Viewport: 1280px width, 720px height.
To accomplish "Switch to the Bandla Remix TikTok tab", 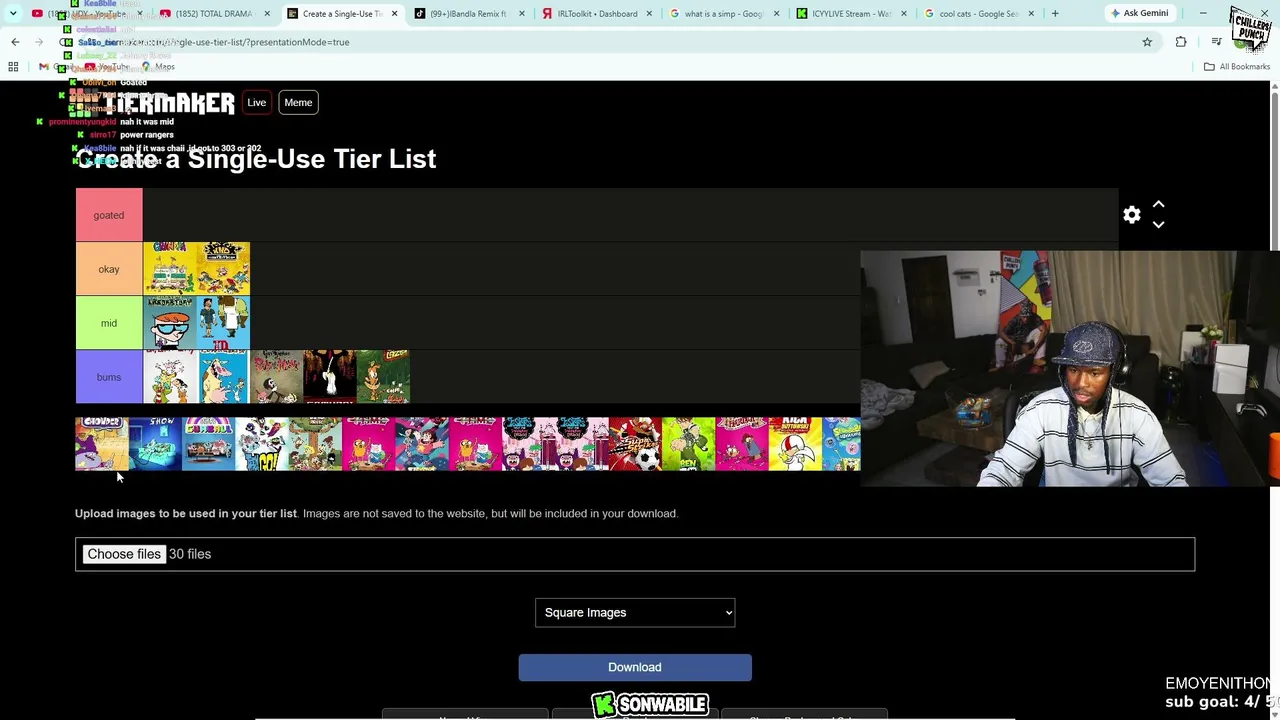I will (x=467, y=14).
